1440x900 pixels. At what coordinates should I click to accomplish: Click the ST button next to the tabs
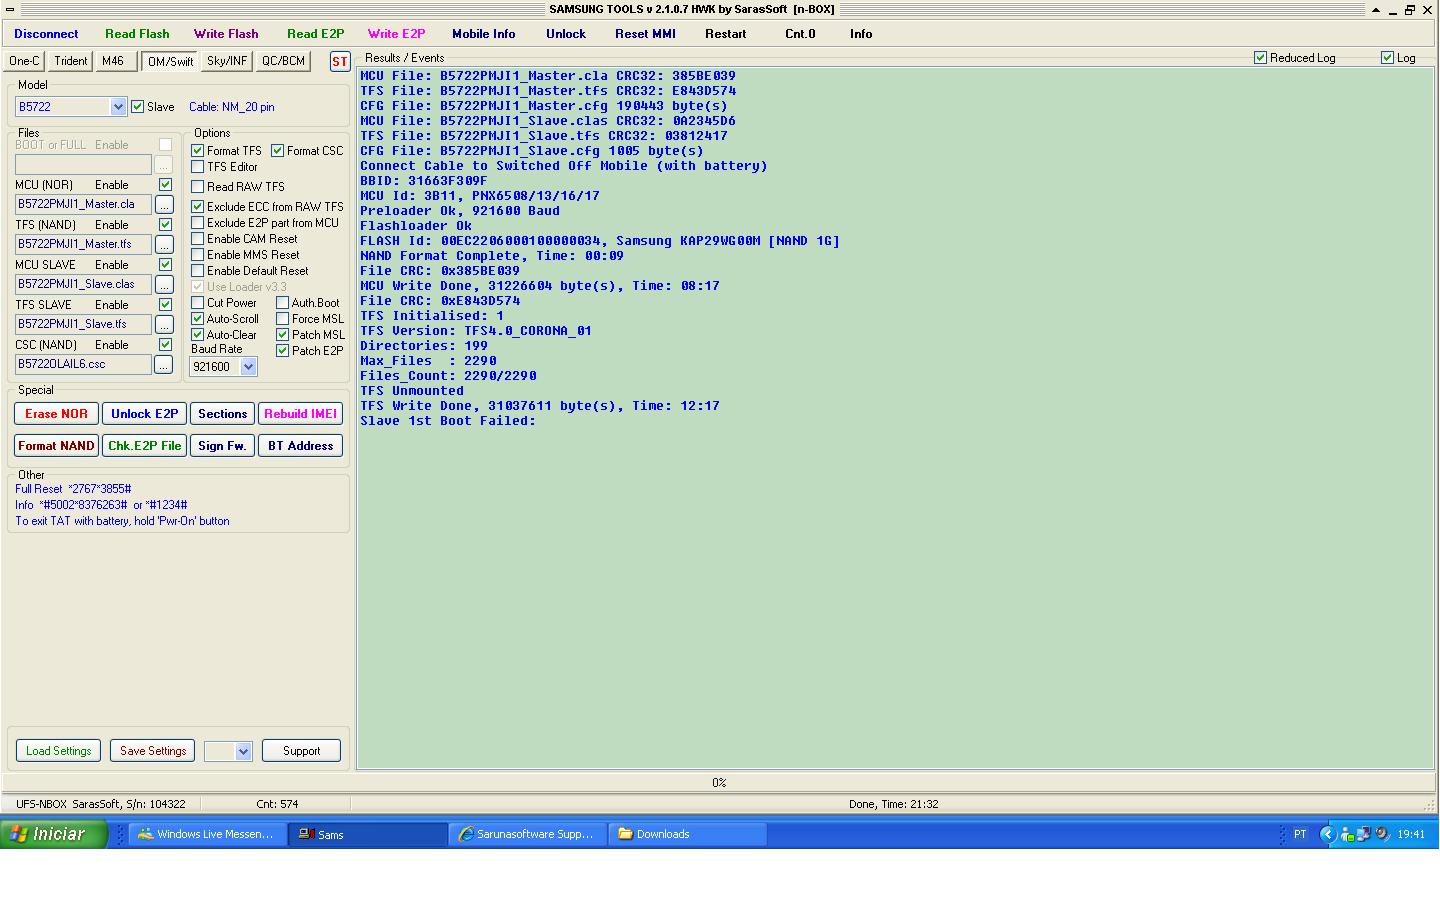tap(340, 61)
